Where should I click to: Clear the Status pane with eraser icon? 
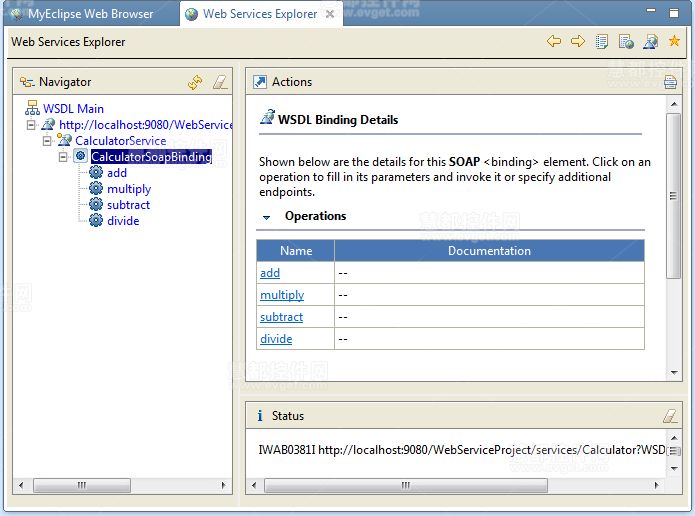point(670,416)
